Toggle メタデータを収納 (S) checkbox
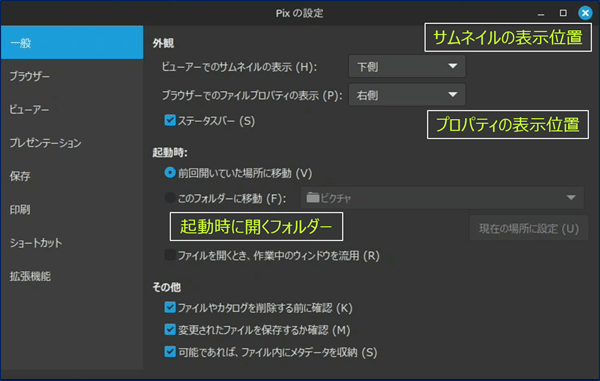Screen dimensions: 600x381 tap(170, 352)
